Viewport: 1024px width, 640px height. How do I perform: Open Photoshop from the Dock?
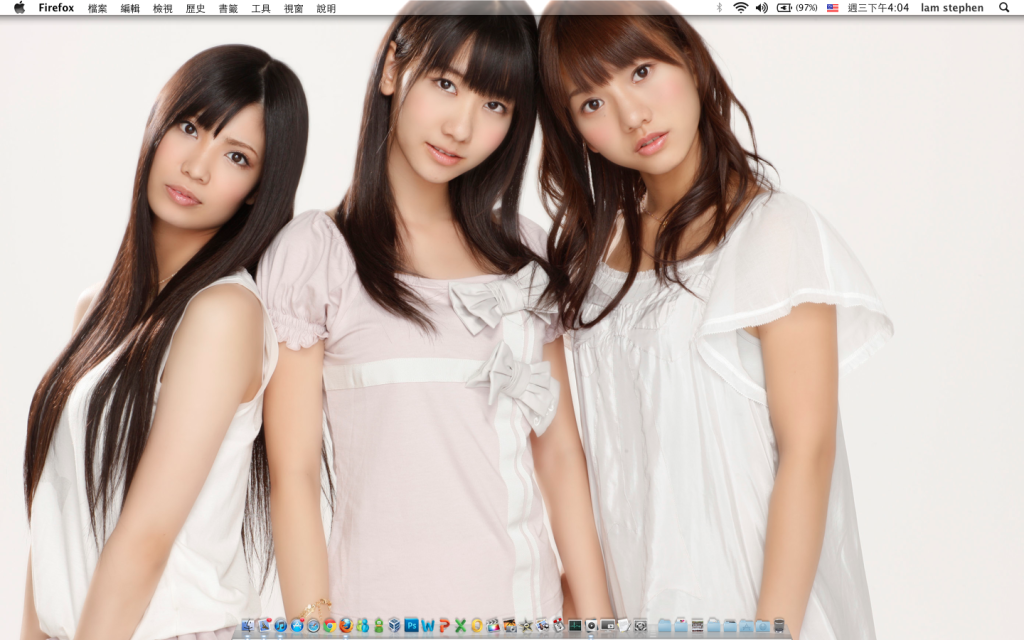pos(411,626)
